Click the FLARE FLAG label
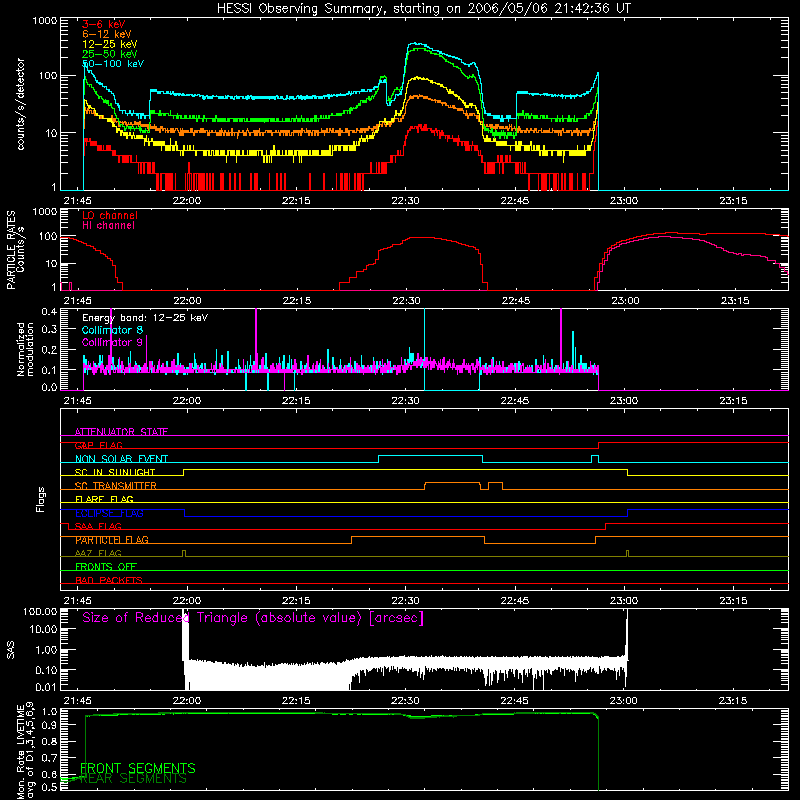The height and width of the screenshot is (800, 800). tap(104, 499)
